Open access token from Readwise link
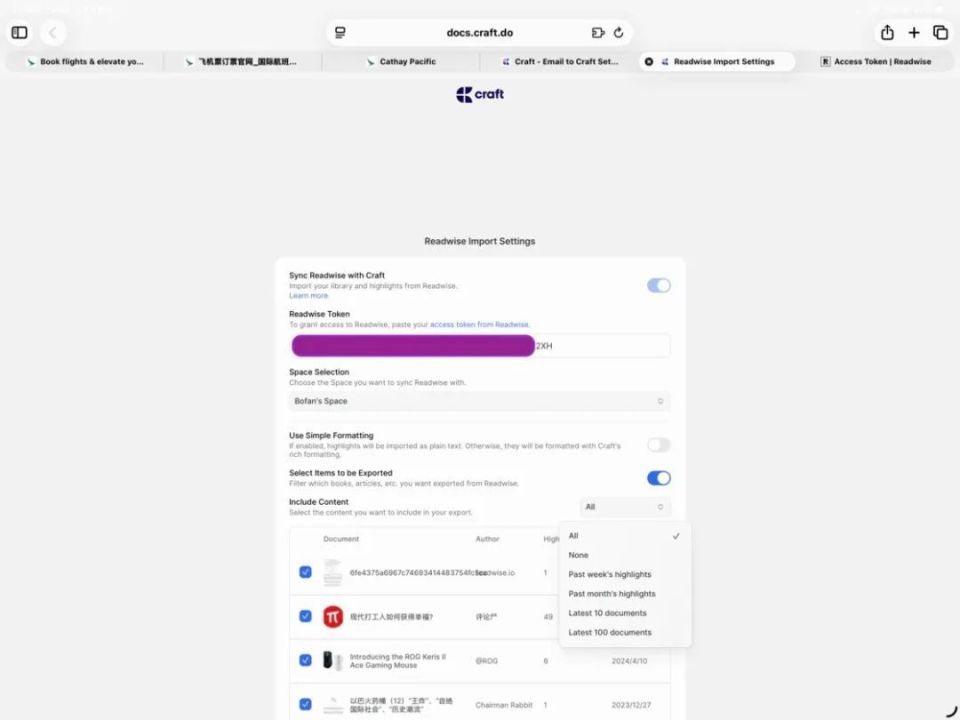This screenshot has width=960, height=720. [x=479, y=324]
